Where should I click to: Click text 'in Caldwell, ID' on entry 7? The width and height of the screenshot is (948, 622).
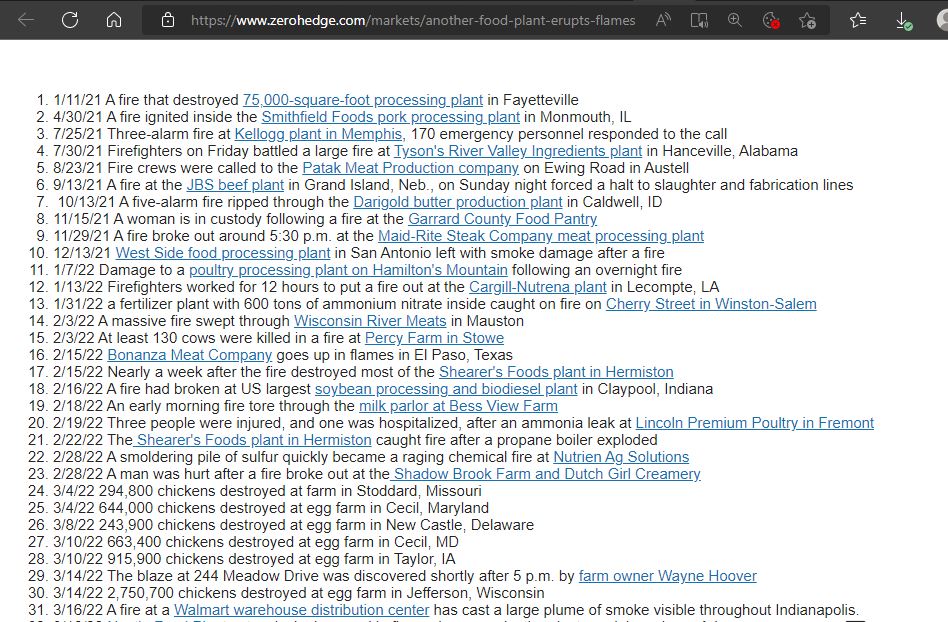614,201
